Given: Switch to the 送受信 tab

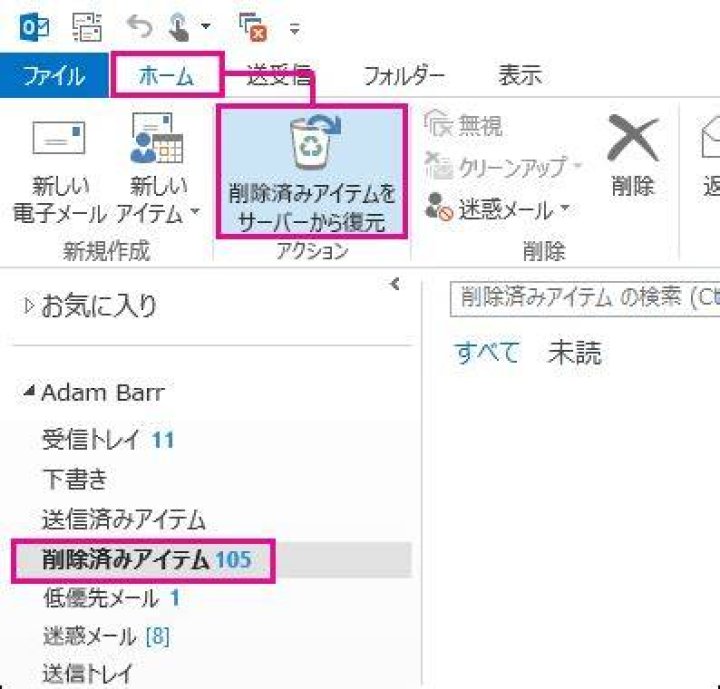Looking at the screenshot, I should (280, 75).
